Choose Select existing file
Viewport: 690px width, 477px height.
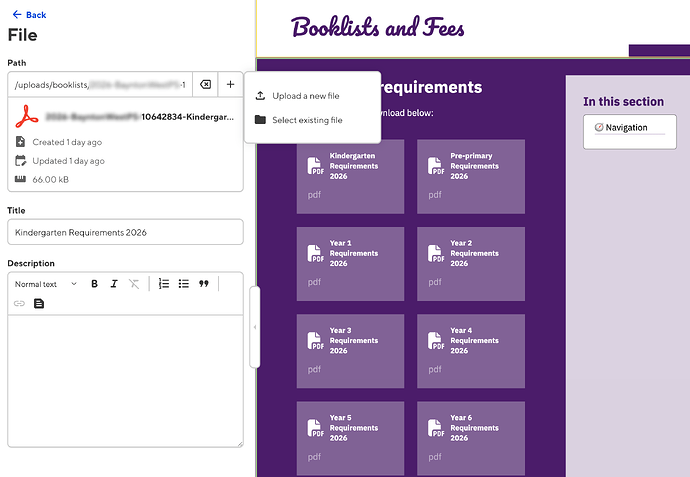307,120
